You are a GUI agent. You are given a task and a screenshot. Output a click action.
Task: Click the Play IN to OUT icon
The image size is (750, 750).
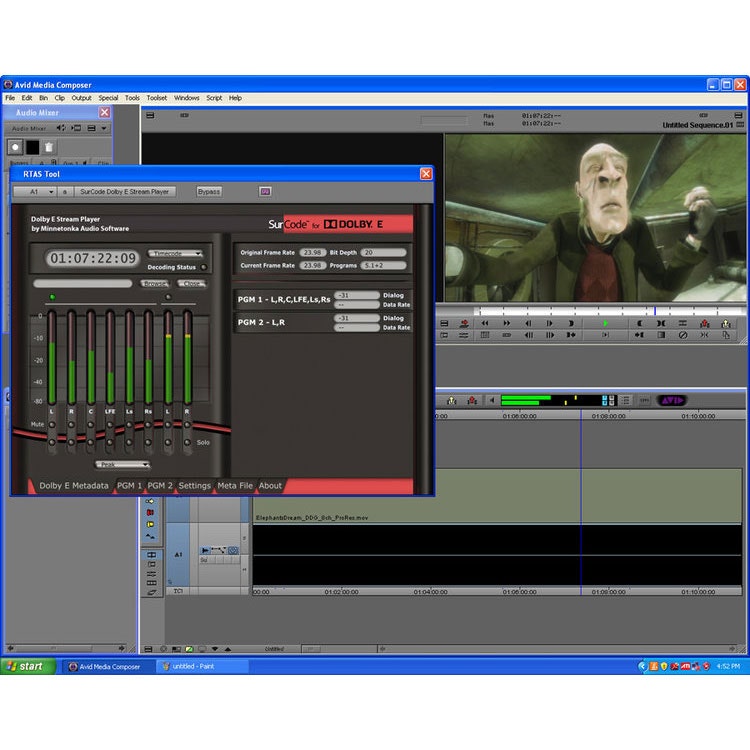(x=605, y=335)
